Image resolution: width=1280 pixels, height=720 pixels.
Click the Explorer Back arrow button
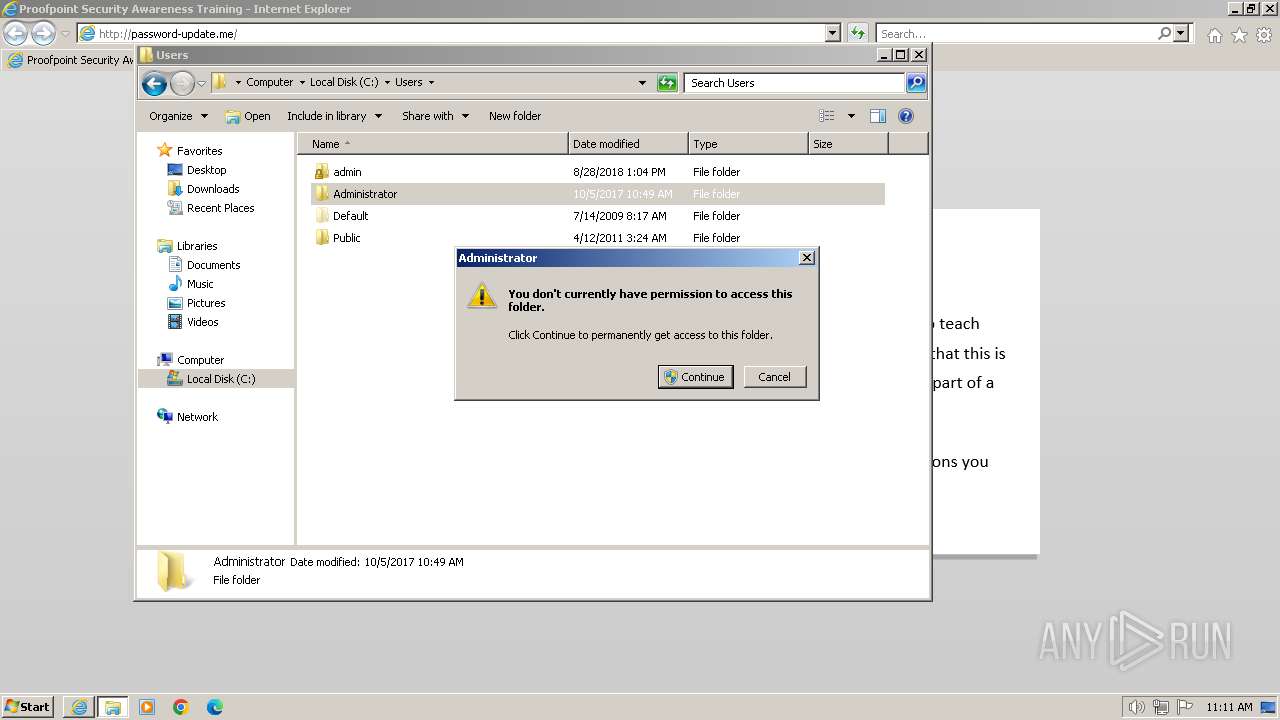point(154,83)
